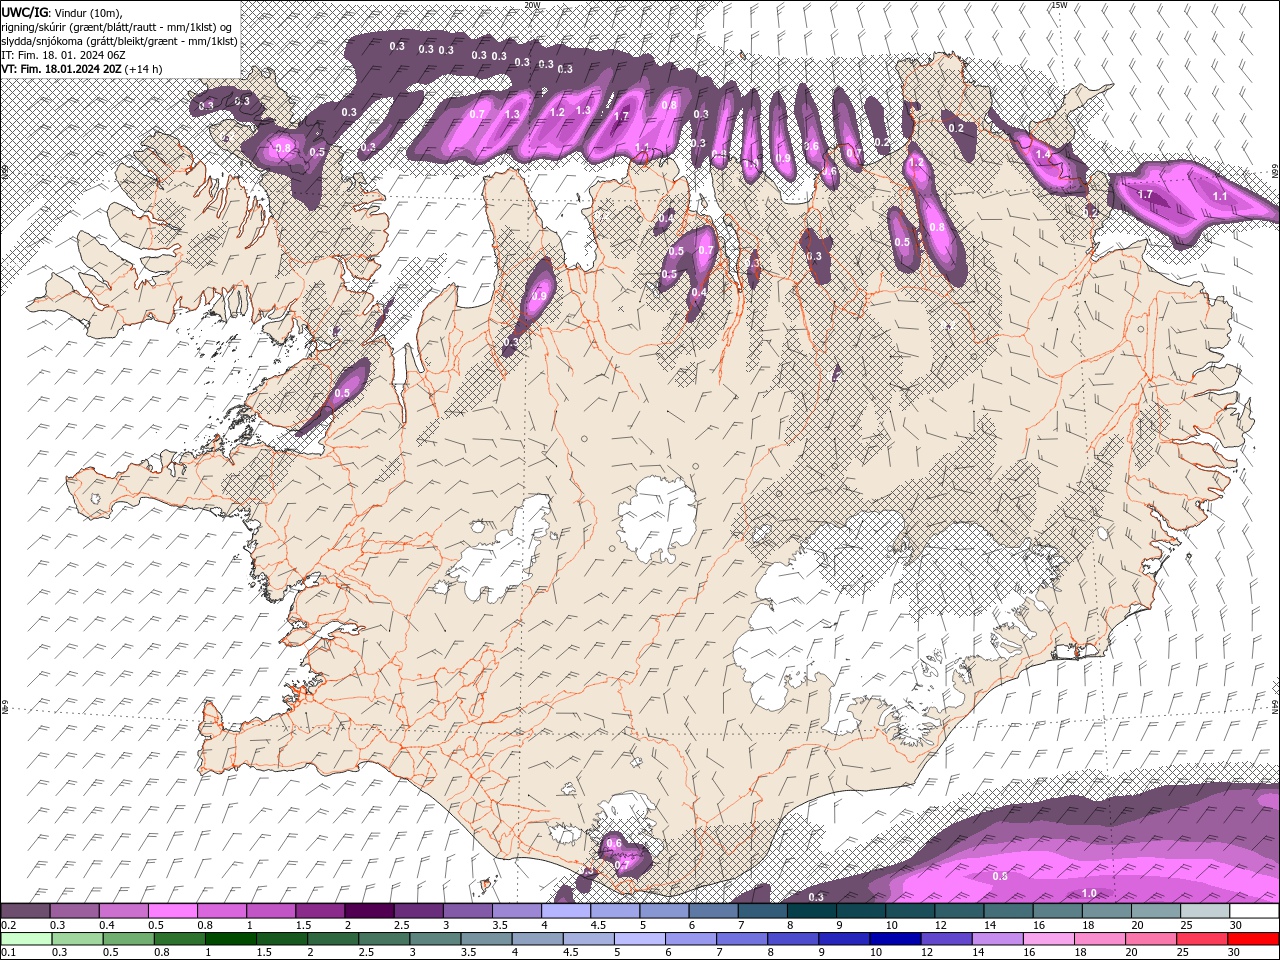Image resolution: width=1280 pixels, height=960 pixels.
Task: Click the 'rigning/skúrir (grænt/blátt/rautt - mm/1klst) og' line
Action: click(x=116, y=26)
